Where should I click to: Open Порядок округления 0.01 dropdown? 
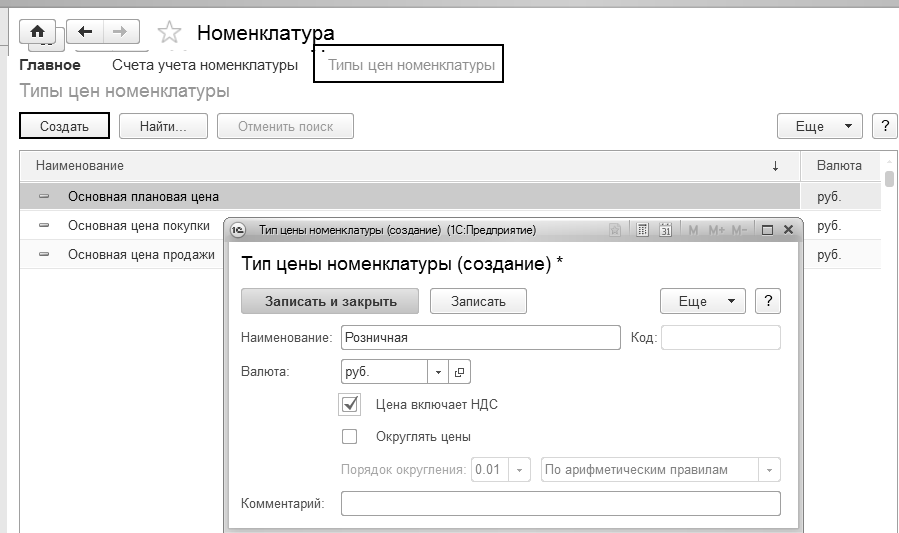[519, 470]
